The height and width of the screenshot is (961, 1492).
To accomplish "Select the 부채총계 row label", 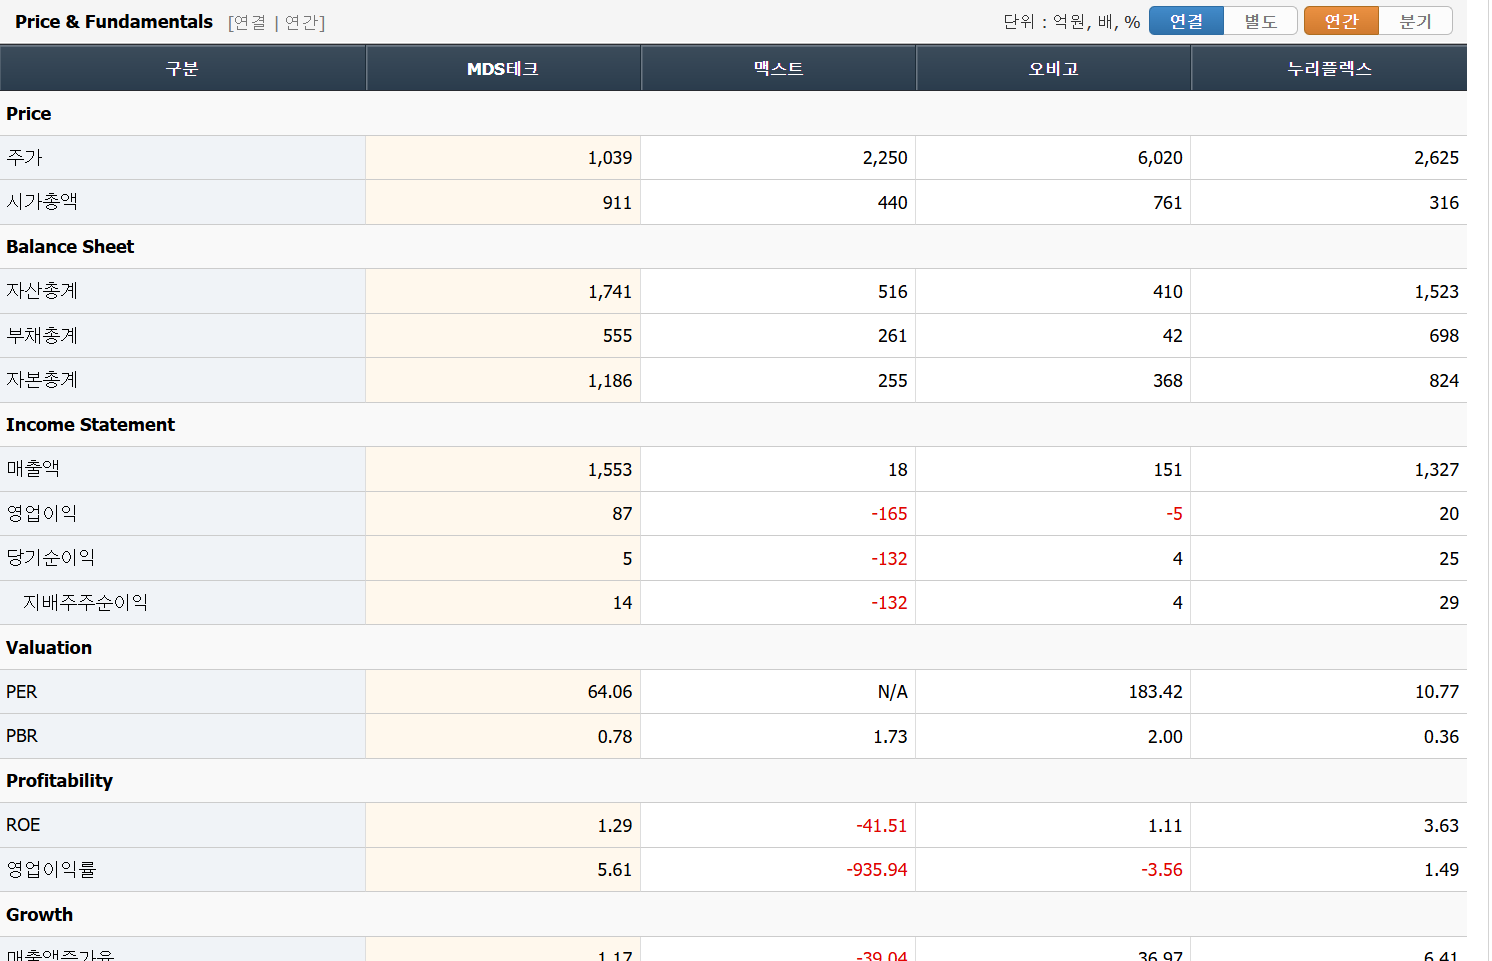I will [42, 336].
